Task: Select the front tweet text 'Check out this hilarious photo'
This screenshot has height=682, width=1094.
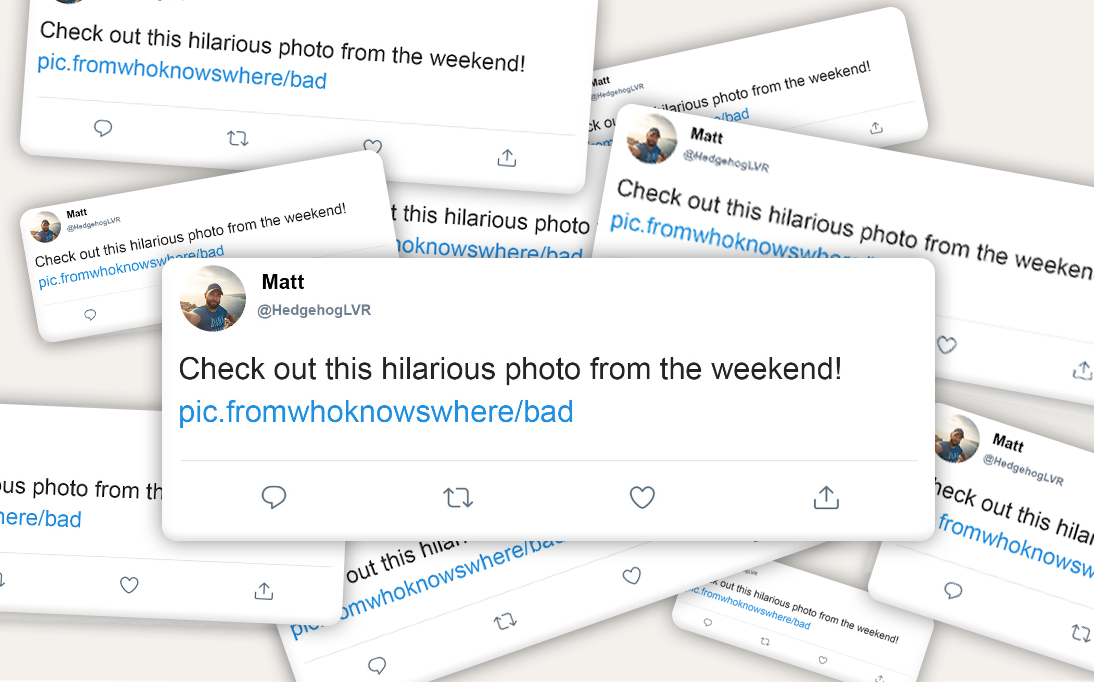Action: 382,369
